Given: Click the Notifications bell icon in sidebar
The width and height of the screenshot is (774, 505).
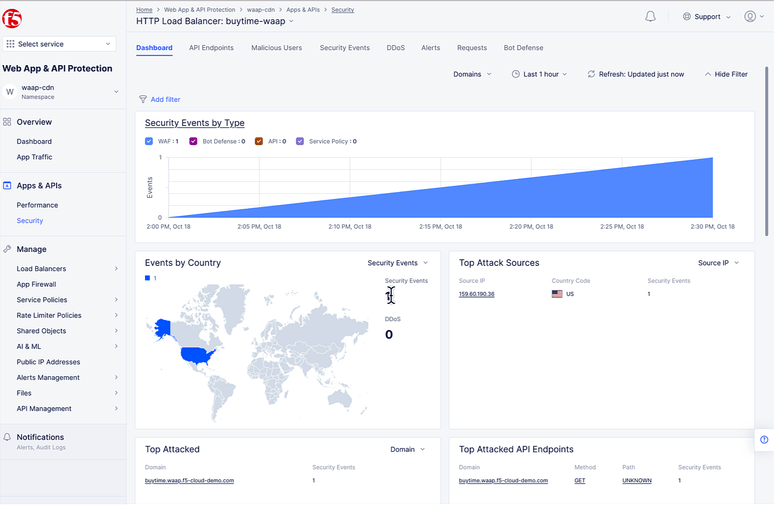Looking at the screenshot, I should 7,437.
